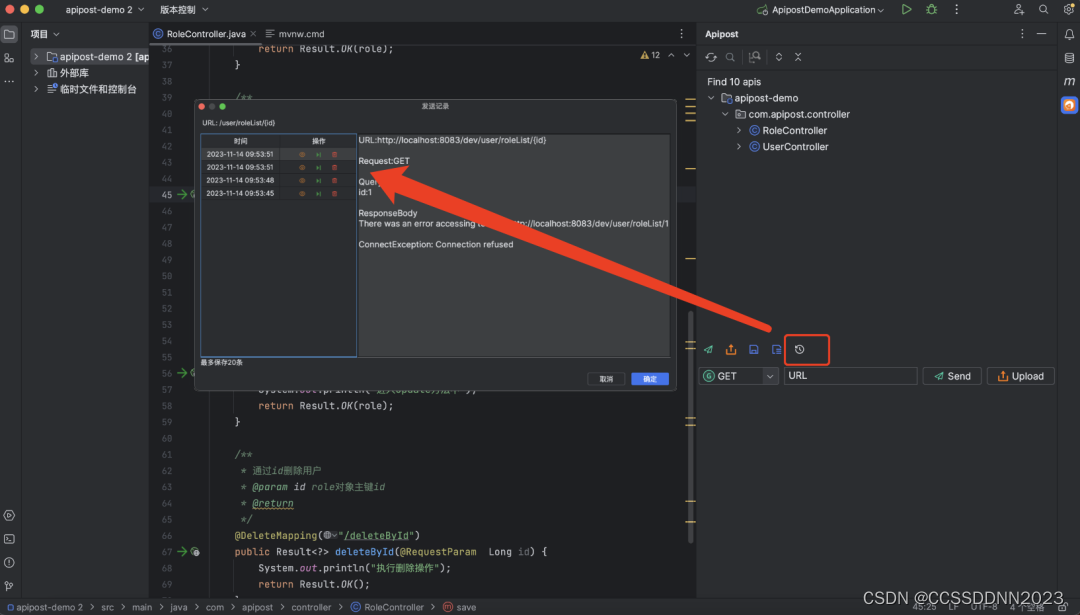The width and height of the screenshot is (1080, 615).
Task: Click the 取消 button in dialog
Action: 606,379
